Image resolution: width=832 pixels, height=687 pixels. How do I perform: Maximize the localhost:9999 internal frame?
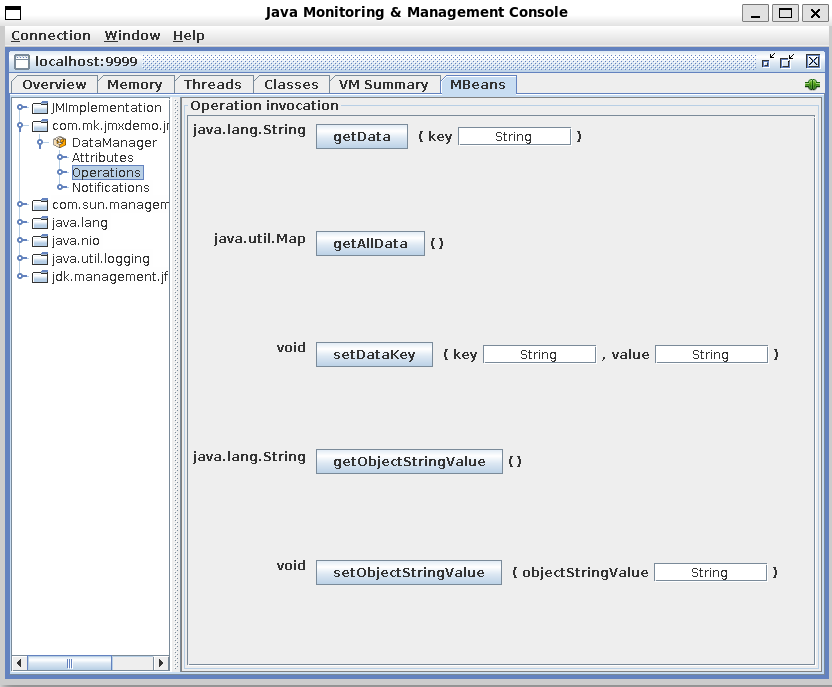point(787,62)
